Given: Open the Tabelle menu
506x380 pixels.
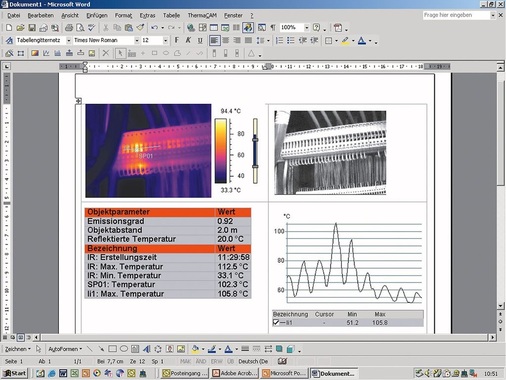Looking at the screenshot, I should (171, 15).
